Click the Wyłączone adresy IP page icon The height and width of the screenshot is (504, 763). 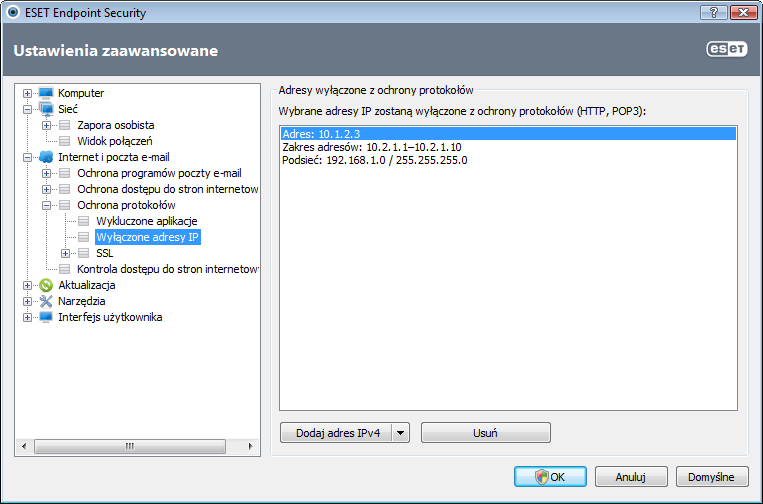(84, 237)
